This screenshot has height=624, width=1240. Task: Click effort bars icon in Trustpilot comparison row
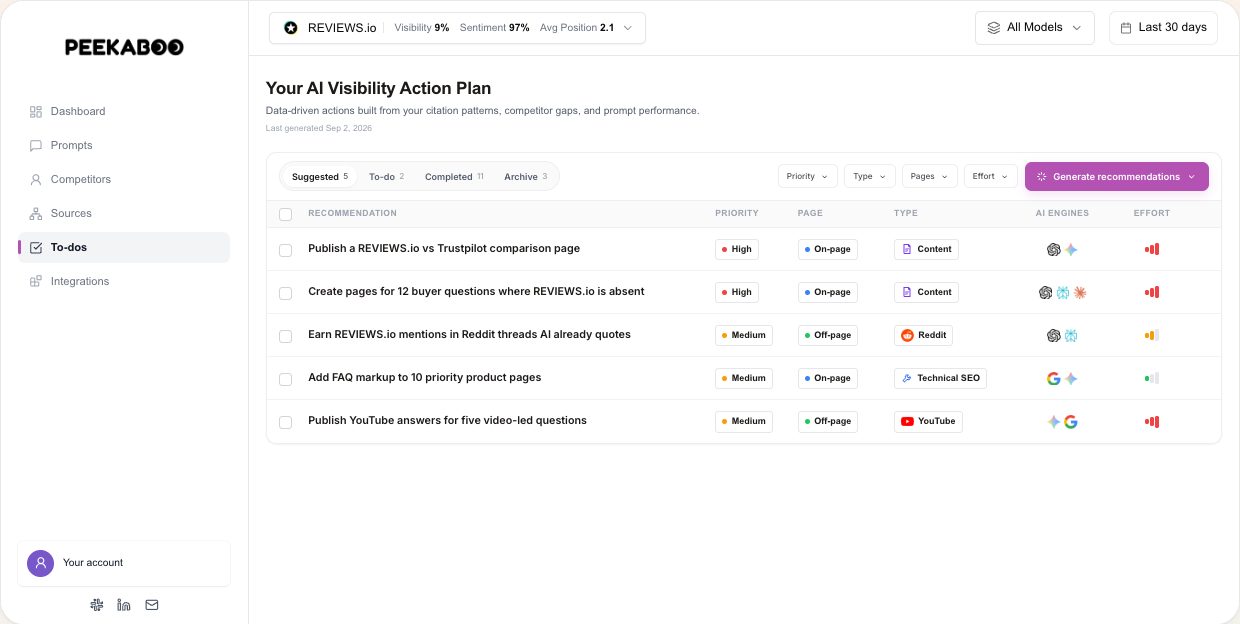coord(1152,249)
